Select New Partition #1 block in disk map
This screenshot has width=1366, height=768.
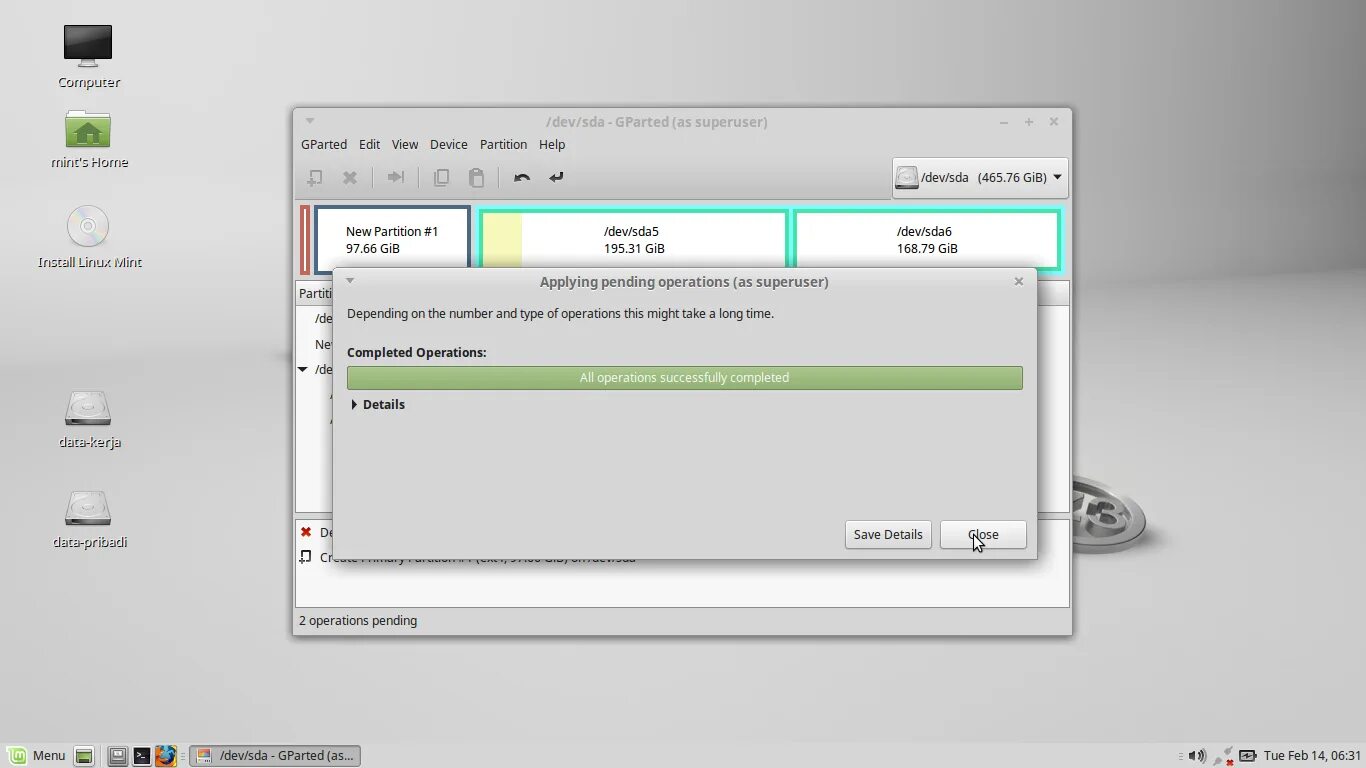tap(392, 238)
